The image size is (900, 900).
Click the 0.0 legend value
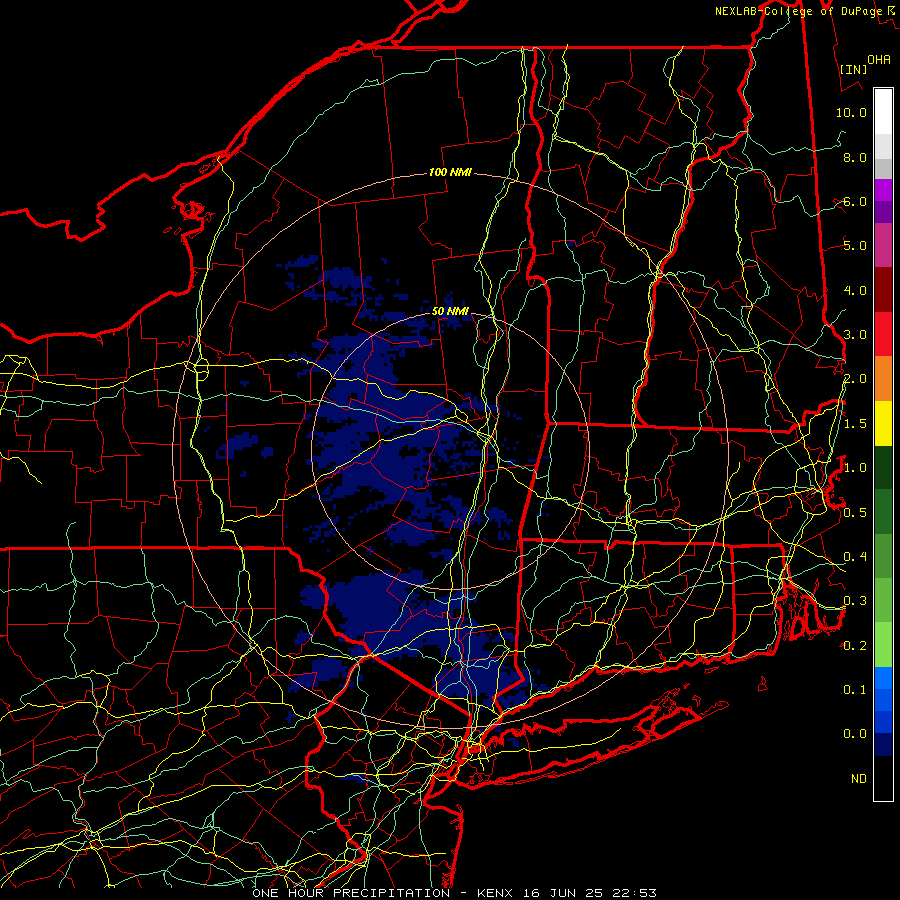(x=855, y=734)
